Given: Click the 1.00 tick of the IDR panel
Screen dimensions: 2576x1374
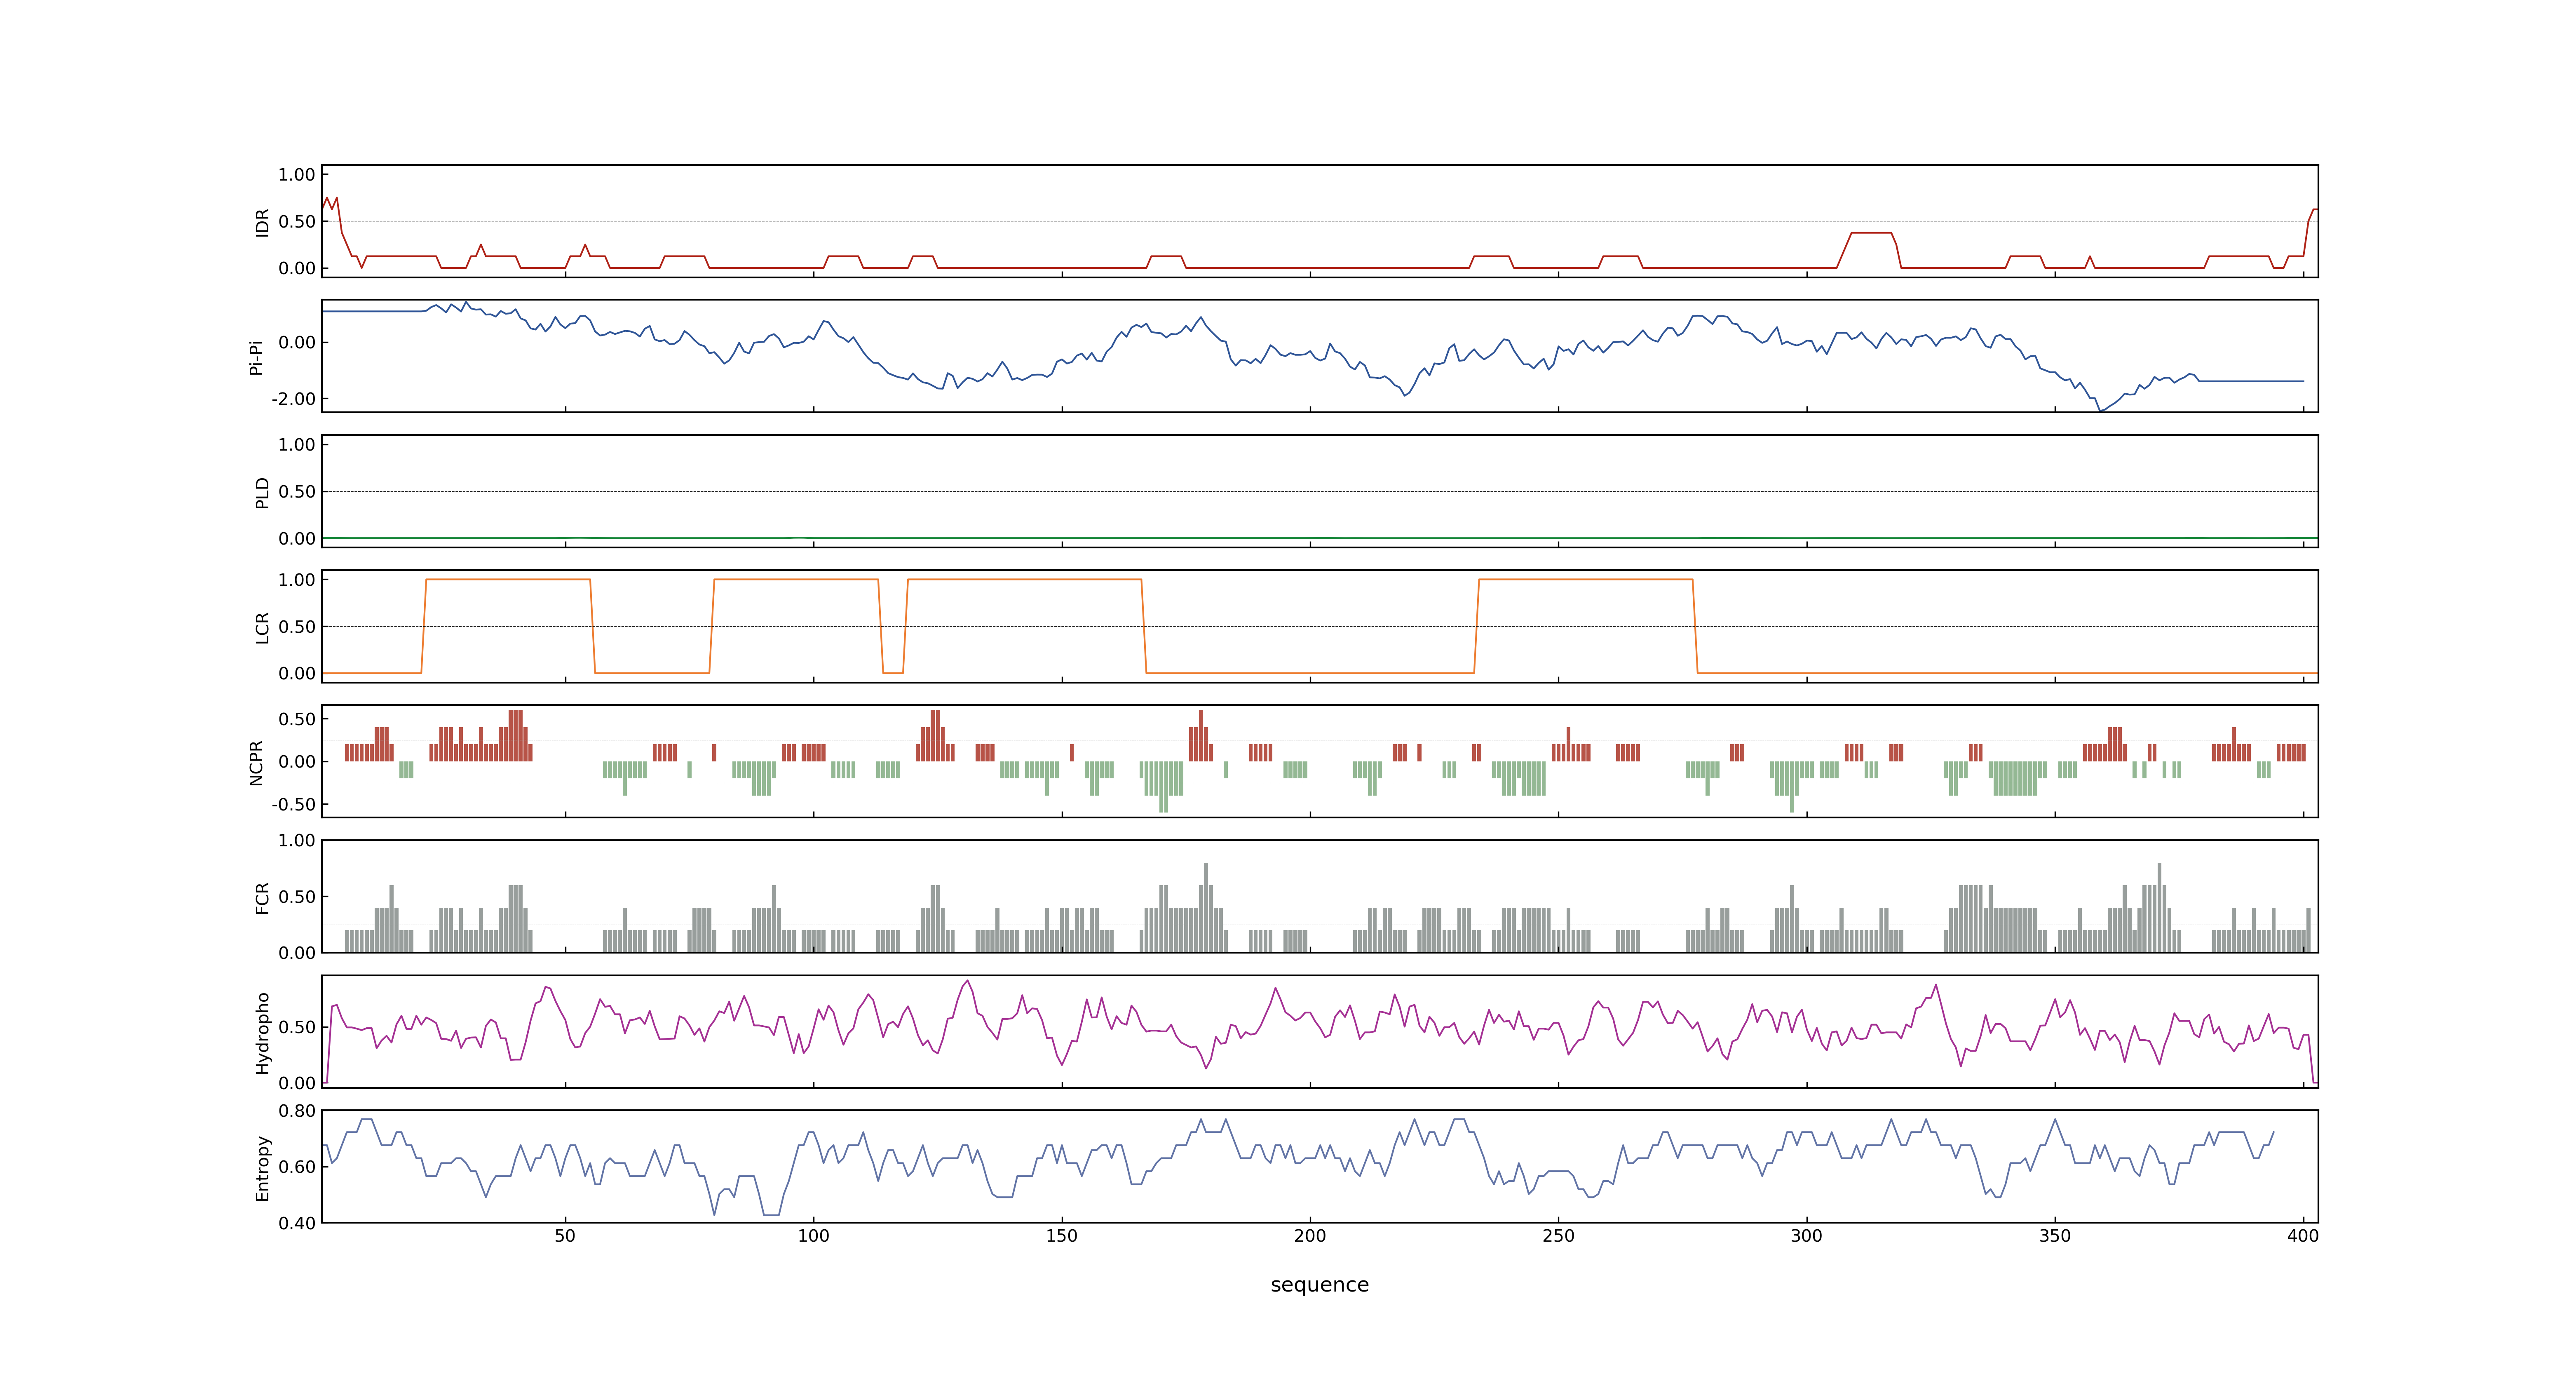Looking at the screenshot, I should tap(297, 175).
